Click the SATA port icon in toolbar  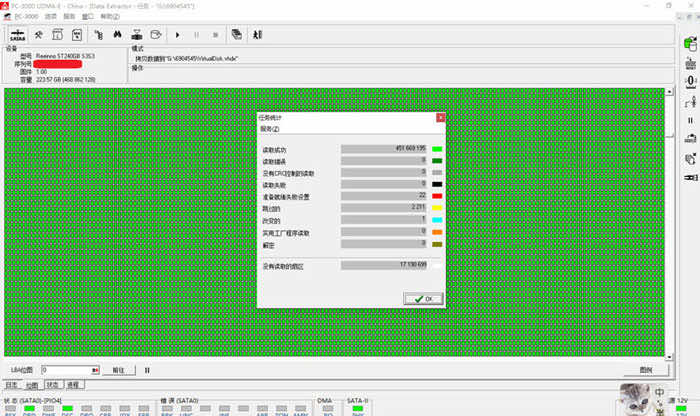coord(17,34)
